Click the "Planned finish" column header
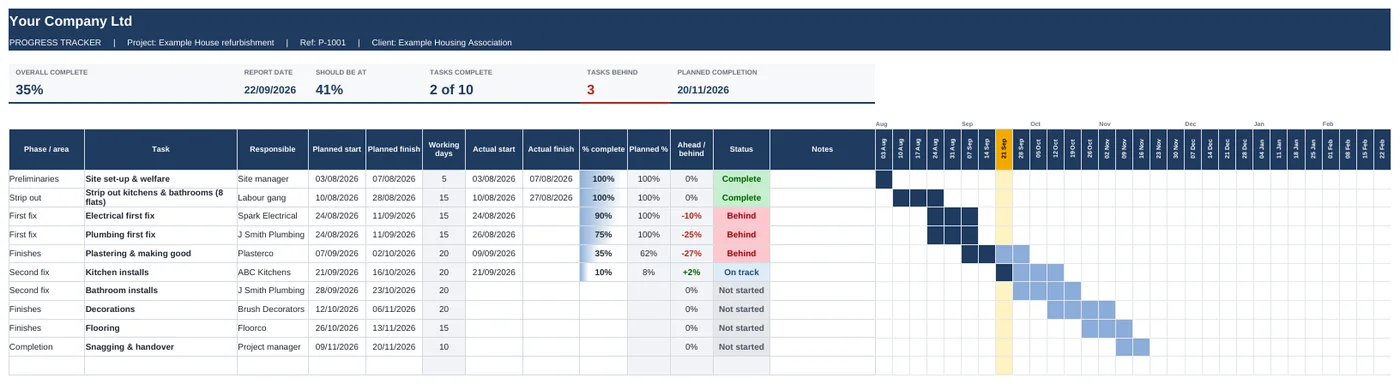1400x384 pixels. pyautogui.click(x=394, y=149)
